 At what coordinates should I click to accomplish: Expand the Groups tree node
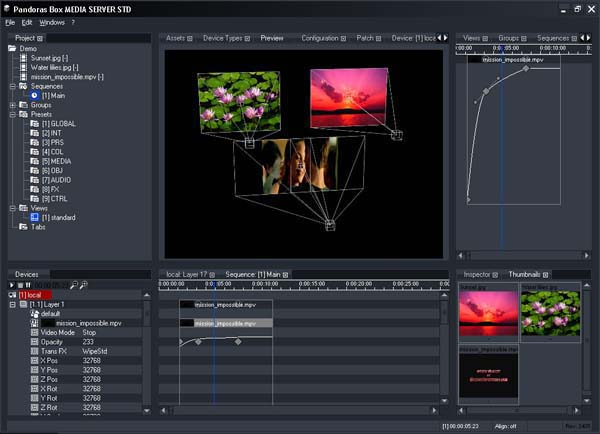tap(12, 105)
